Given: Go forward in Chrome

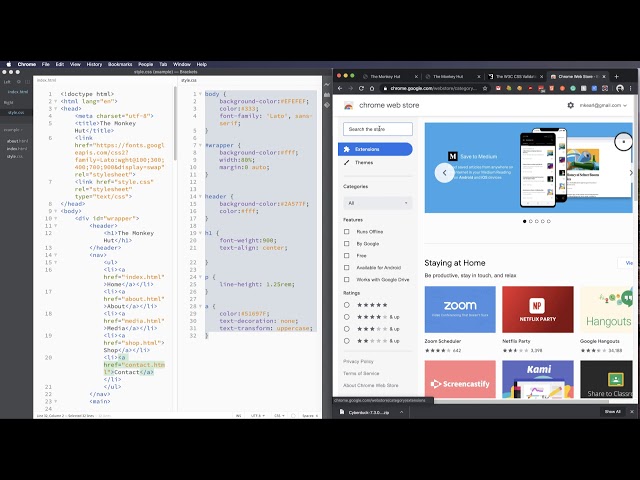Looking at the screenshot, I should click(x=350, y=88).
